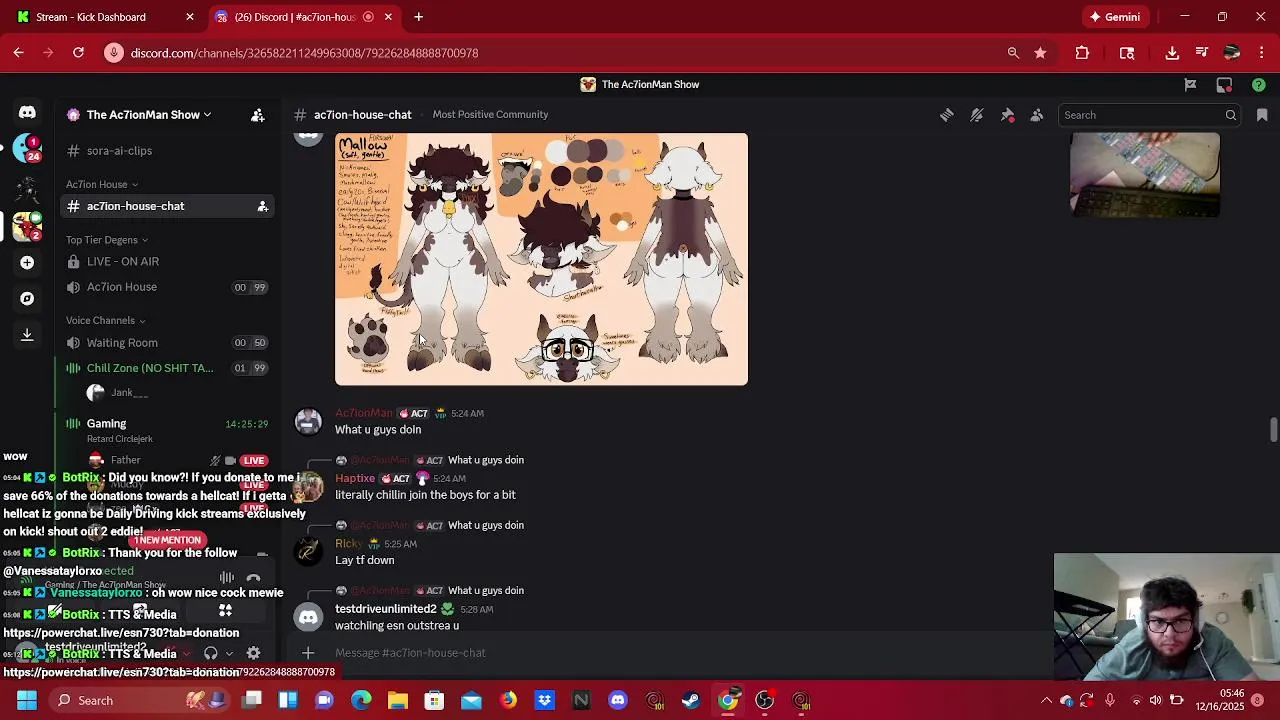Click Download Apps icon in server list
The height and width of the screenshot is (720, 1280).
coord(27,335)
